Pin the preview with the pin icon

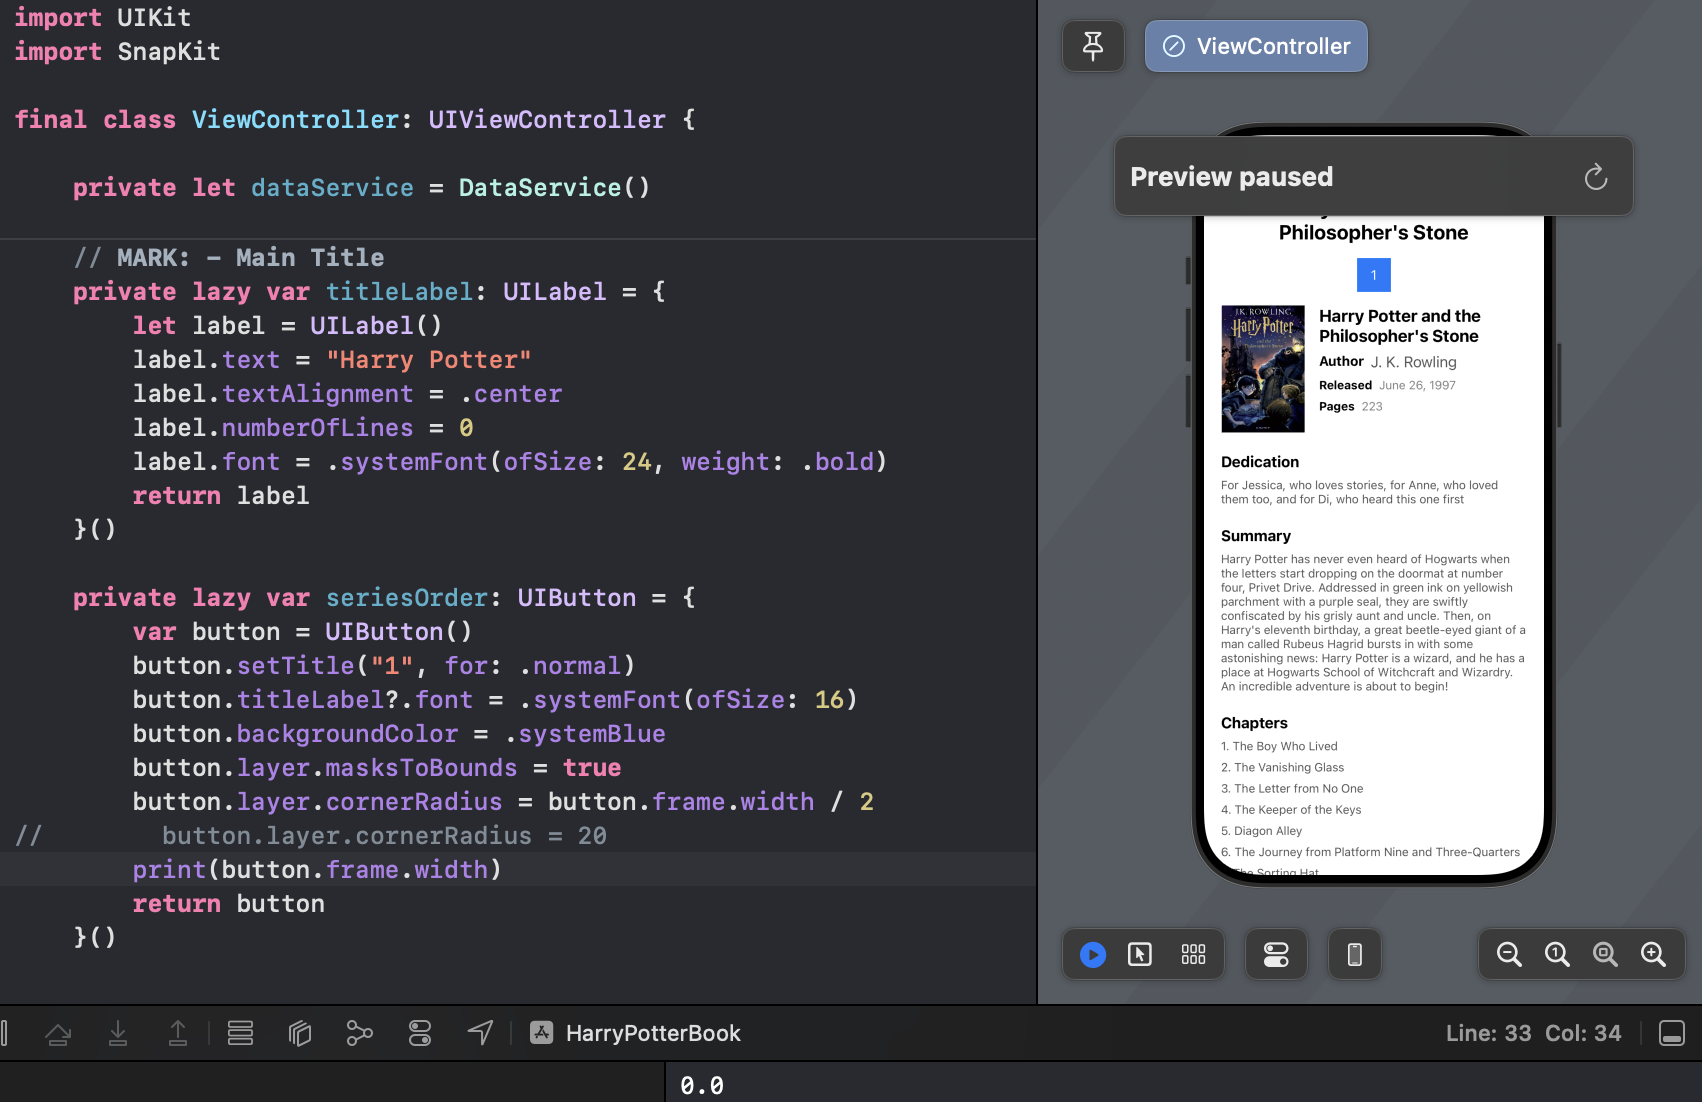pyautogui.click(x=1093, y=46)
